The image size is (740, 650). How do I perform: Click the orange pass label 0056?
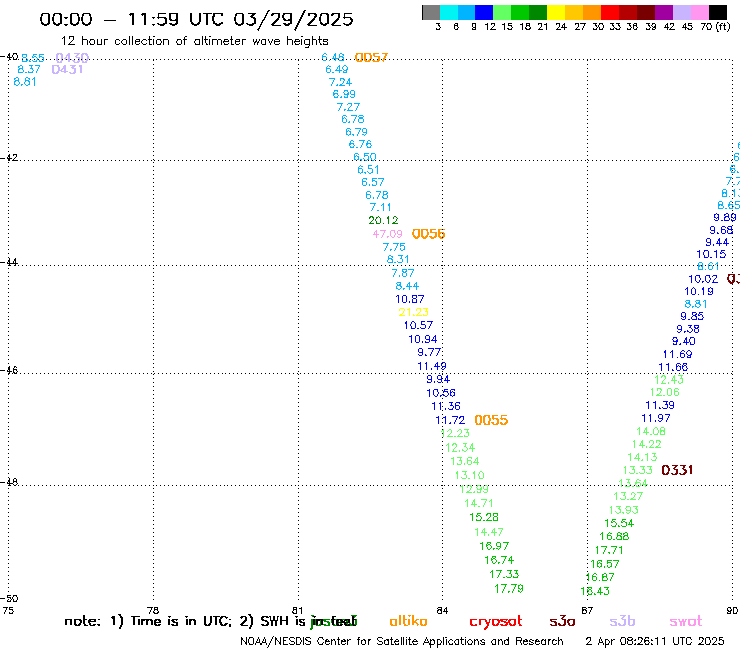tap(429, 234)
